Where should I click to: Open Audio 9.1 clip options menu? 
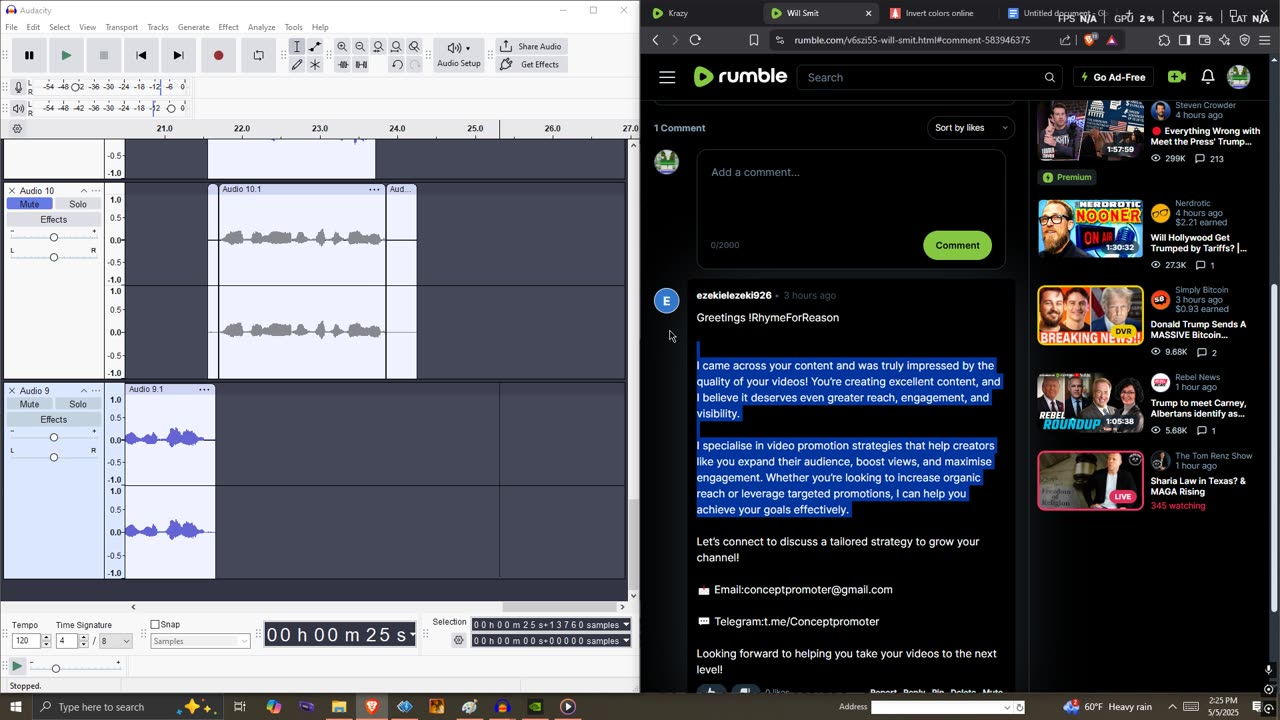coord(204,389)
